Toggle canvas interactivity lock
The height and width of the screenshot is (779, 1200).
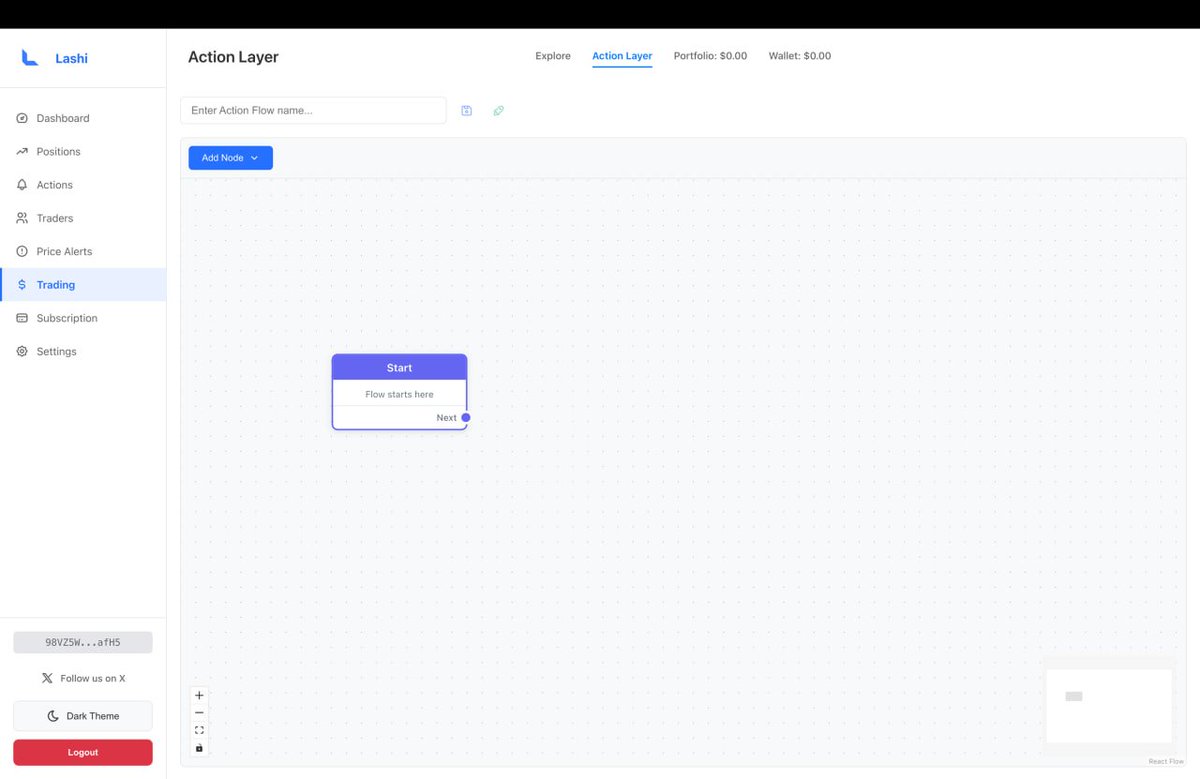pyautogui.click(x=199, y=748)
